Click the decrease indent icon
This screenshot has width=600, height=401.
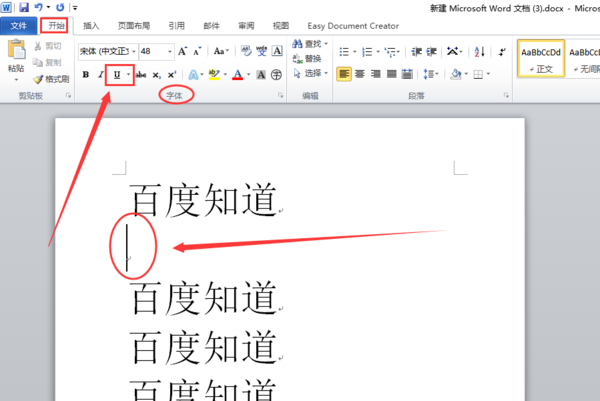click(416, 51)
